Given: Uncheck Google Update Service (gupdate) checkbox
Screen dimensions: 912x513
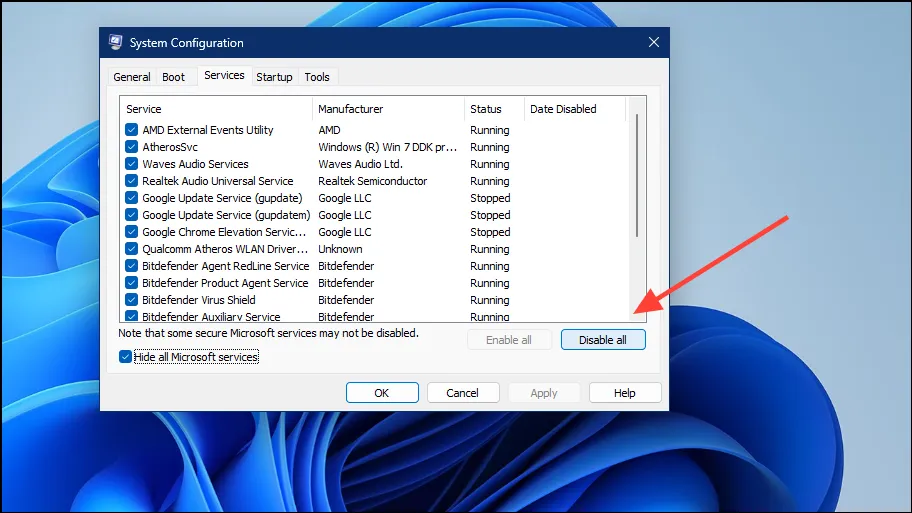Looking at the screenshot, I should (131, 198).
